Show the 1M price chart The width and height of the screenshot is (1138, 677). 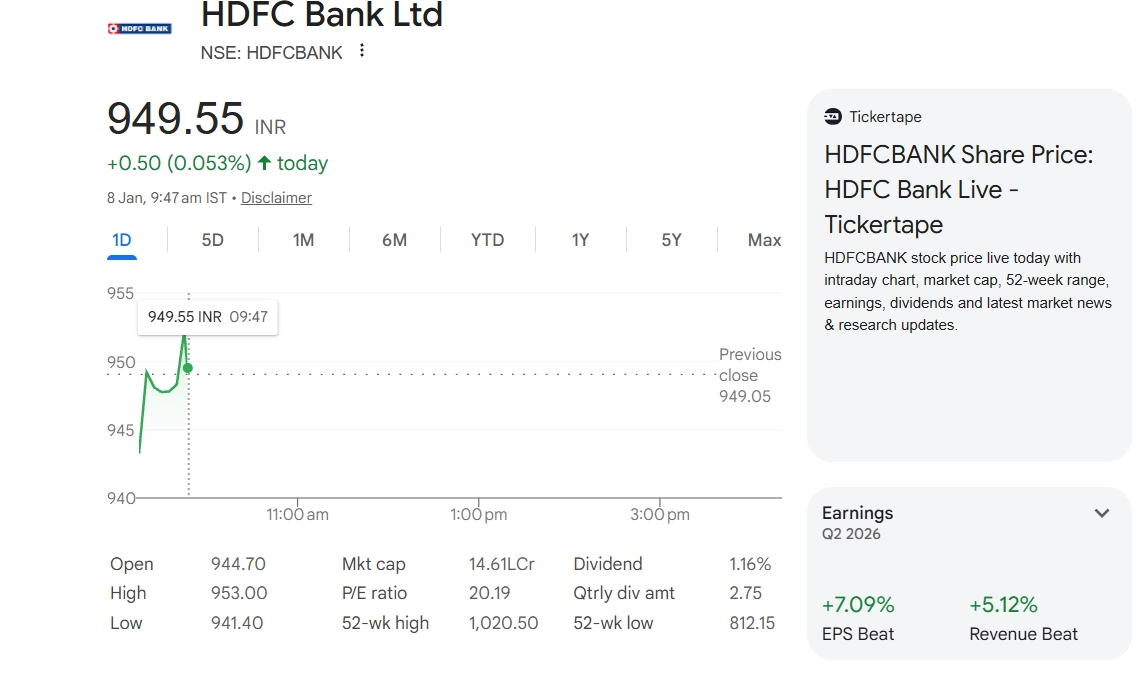click(303, 240)
